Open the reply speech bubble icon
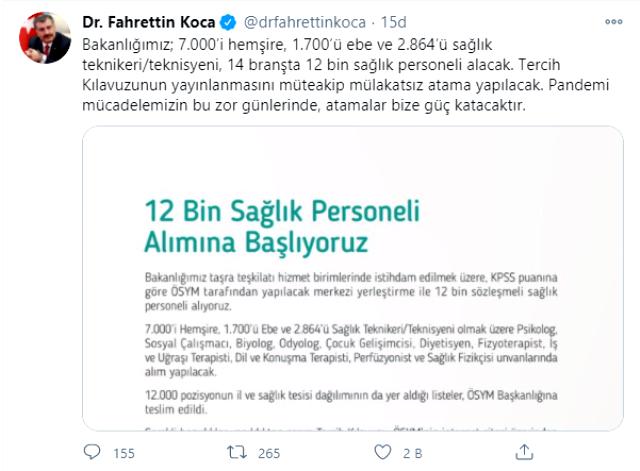The width and height of the screenshot is (640, 471). point(91,452)
